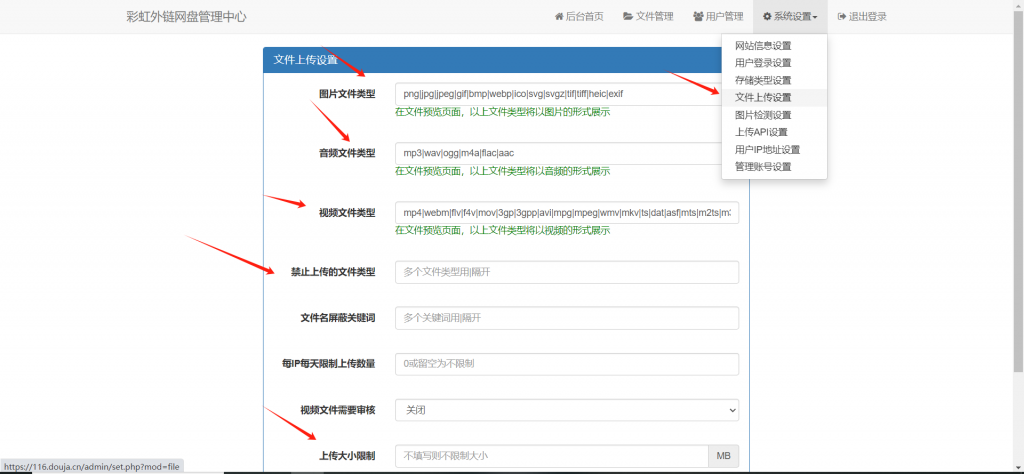Click the 上传大小限制 input field

click(552, 456)
